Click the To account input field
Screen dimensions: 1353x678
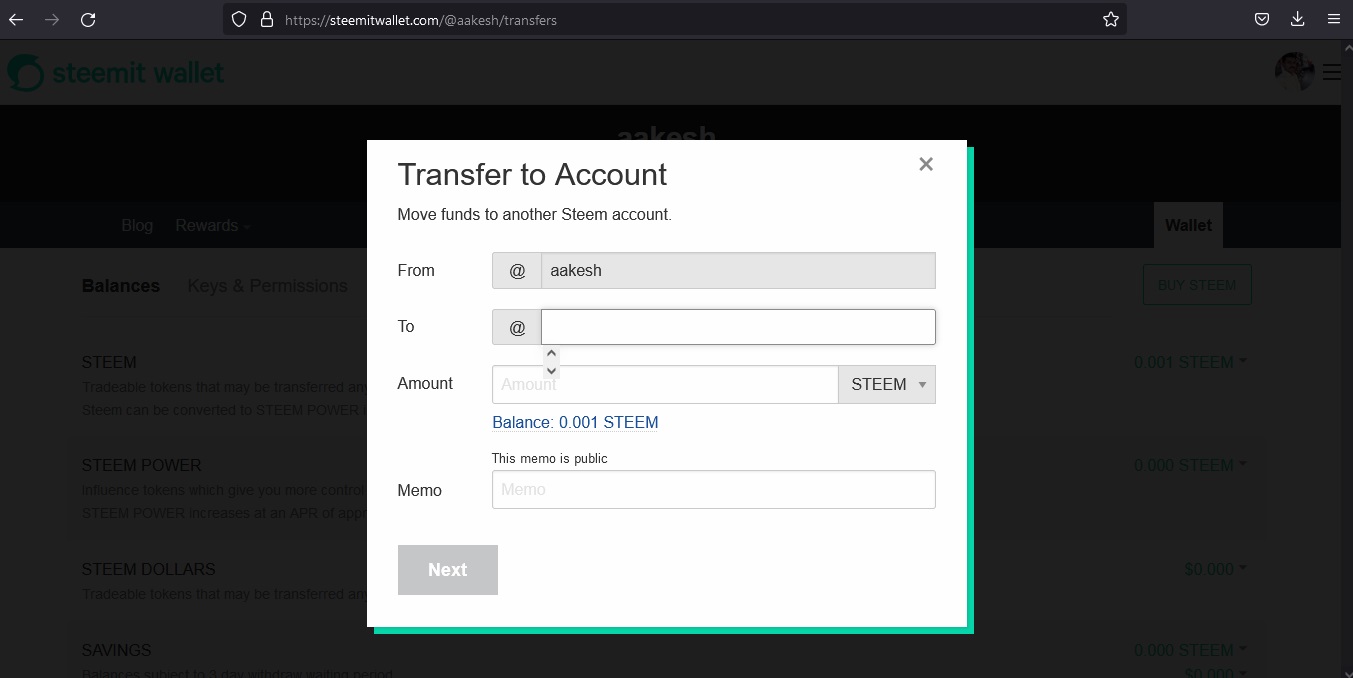coord(738,327)
